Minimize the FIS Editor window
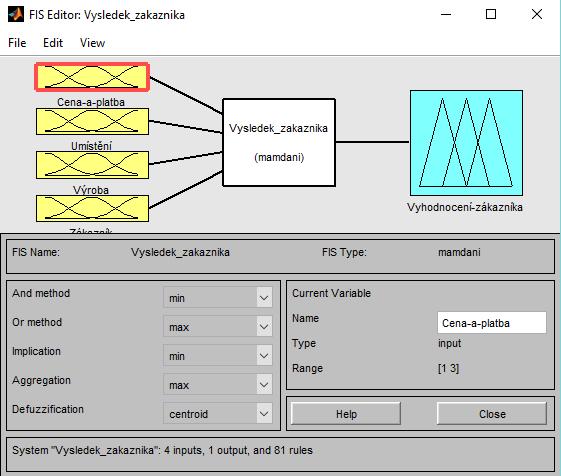The width and height of the screenshot is (561, 476). pyautogui.click(x=446, y=14)
